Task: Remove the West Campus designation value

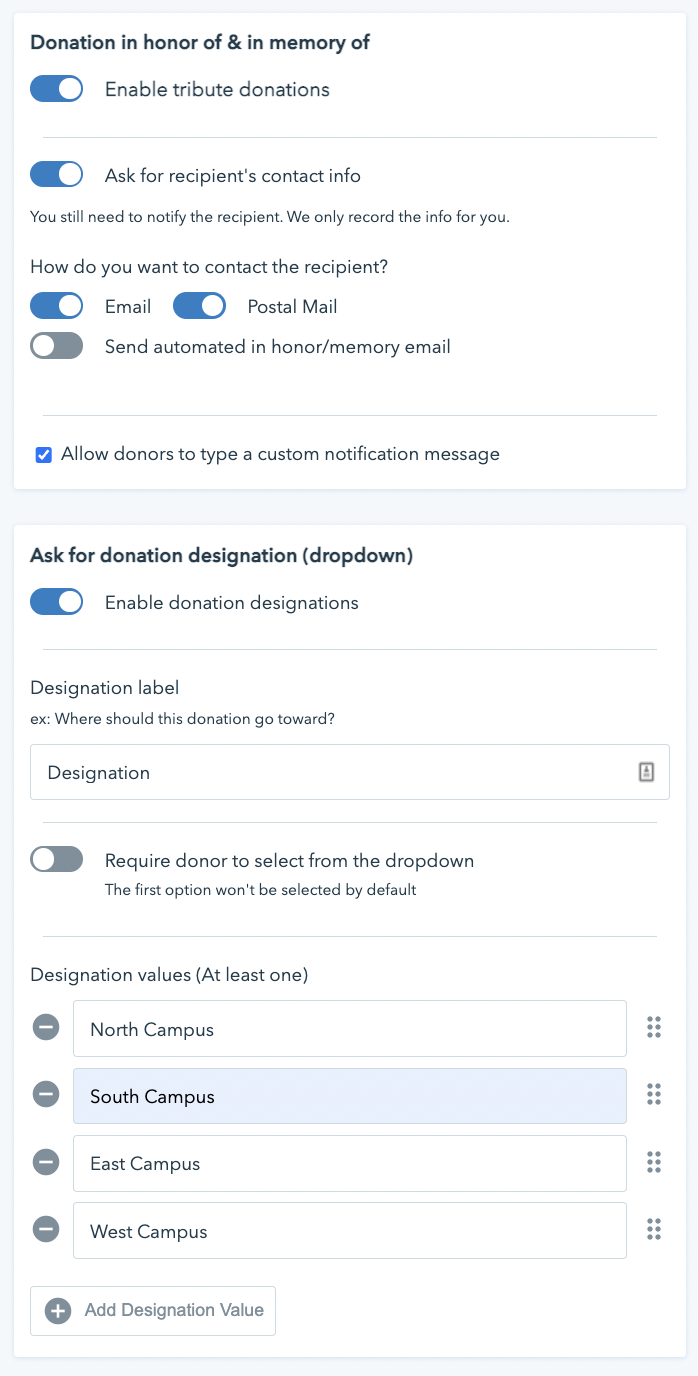Action: pos(46,1229)
